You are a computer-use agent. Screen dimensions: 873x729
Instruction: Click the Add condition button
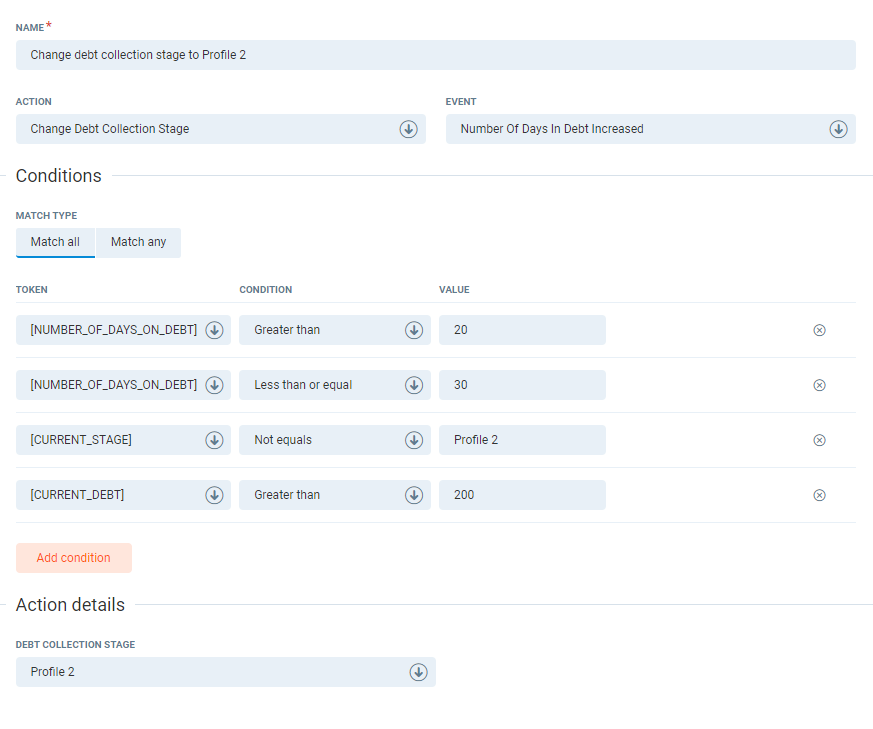(x=73, y=558)
